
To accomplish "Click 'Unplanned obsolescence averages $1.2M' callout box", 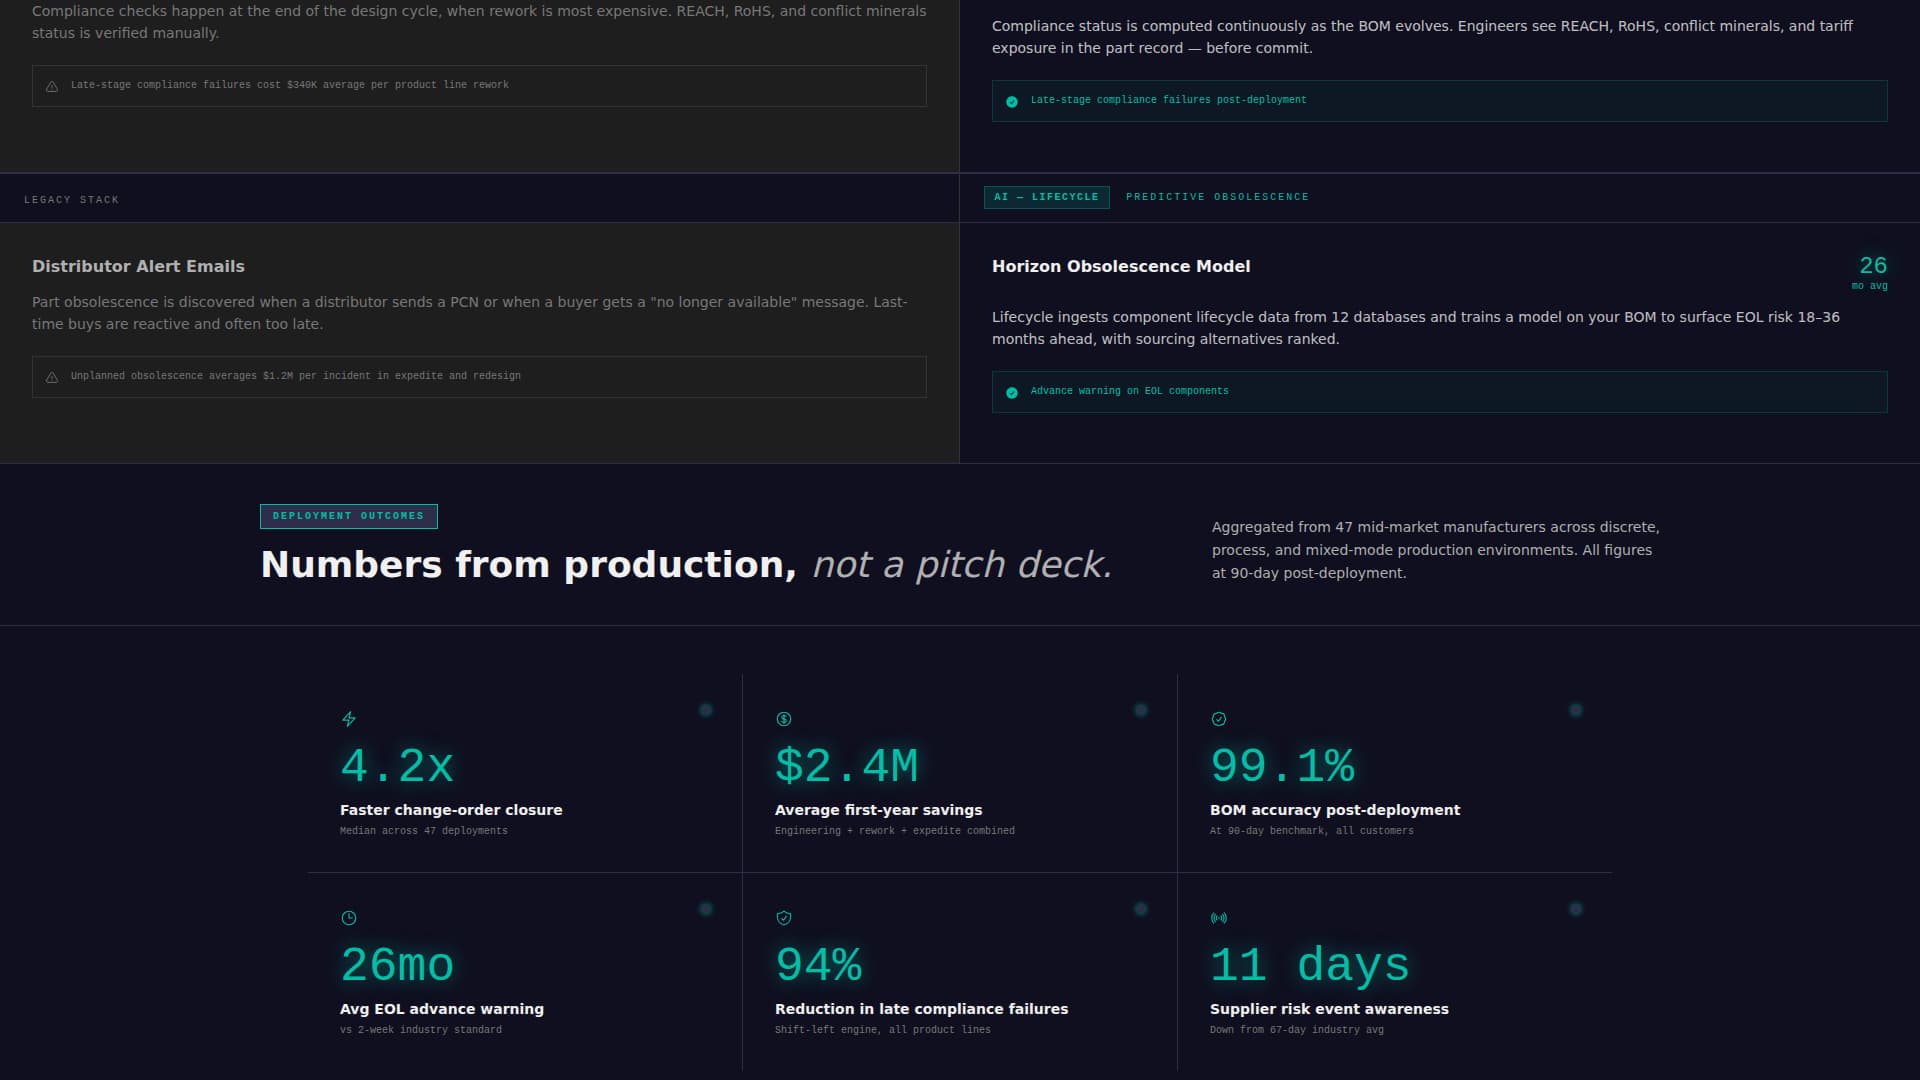I will (479, 377).
